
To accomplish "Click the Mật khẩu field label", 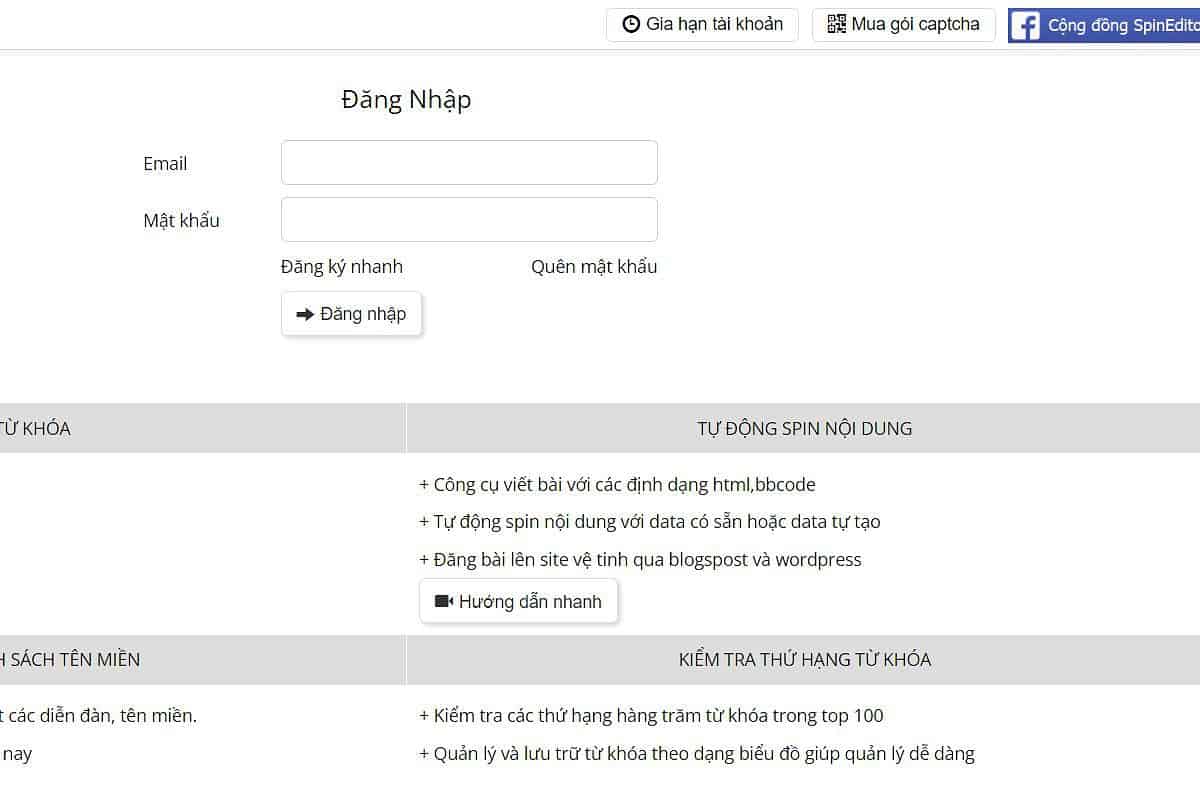I will click(181, 221).
